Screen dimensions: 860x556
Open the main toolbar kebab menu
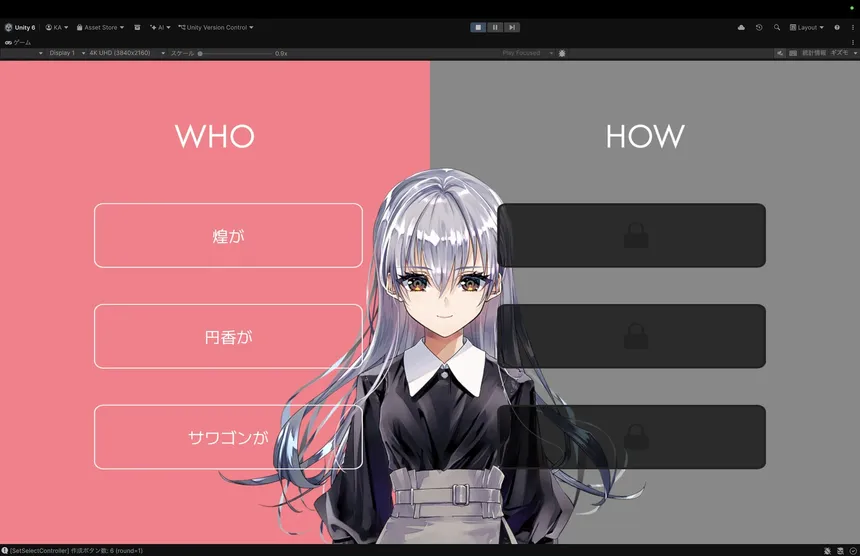pos(853,27)
